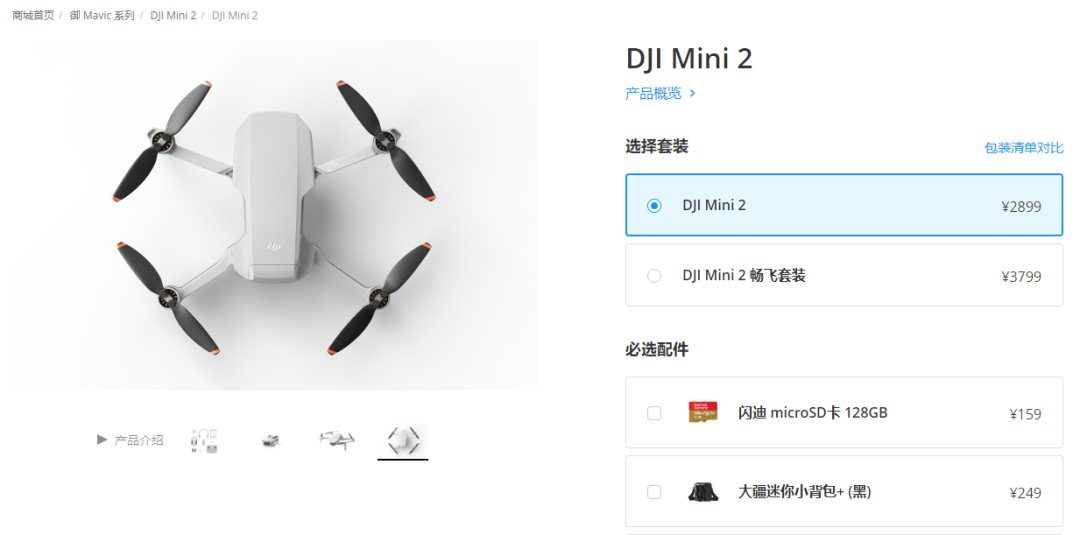1080x535 pixels.
Task: Select the DJI Mini 2 radio button
Action: (654, 206)
